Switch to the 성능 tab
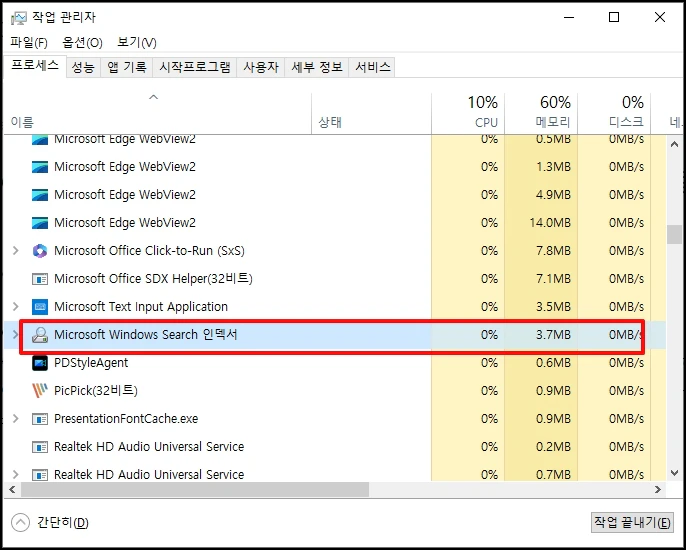This screenshot has height=550, width=686. (83, 67)
